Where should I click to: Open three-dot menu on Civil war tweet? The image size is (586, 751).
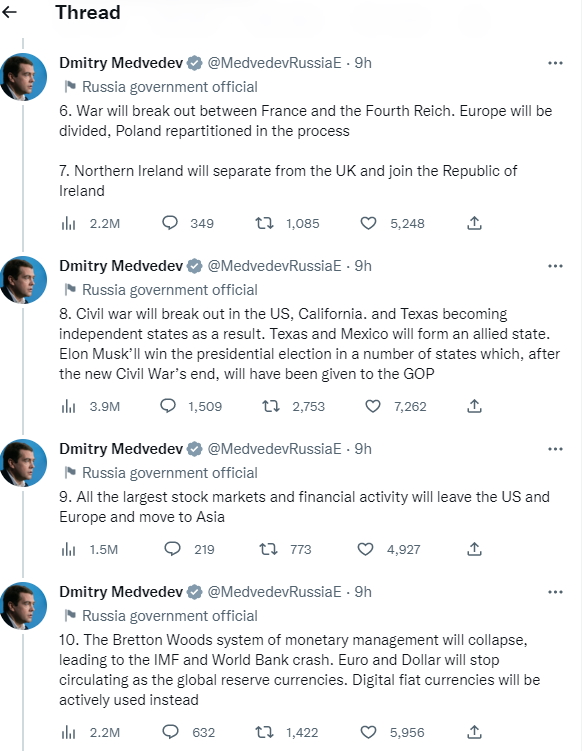(x=555, y=266)
